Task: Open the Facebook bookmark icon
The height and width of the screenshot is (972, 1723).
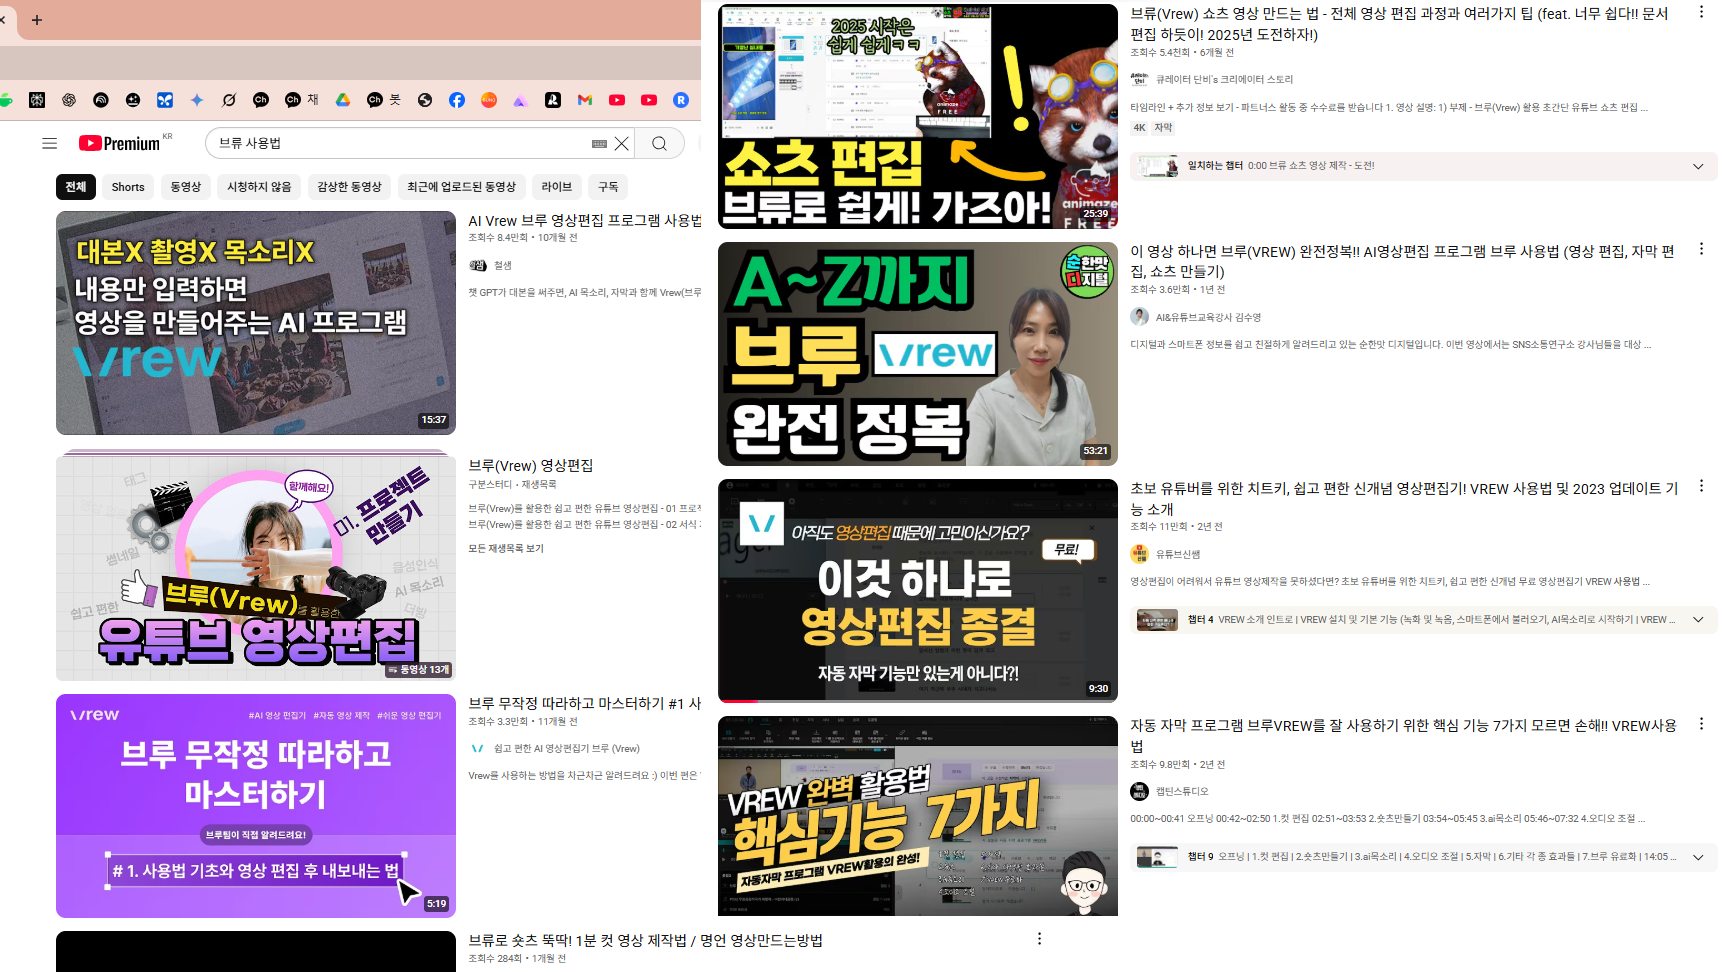Action: [x=457, y=100]
